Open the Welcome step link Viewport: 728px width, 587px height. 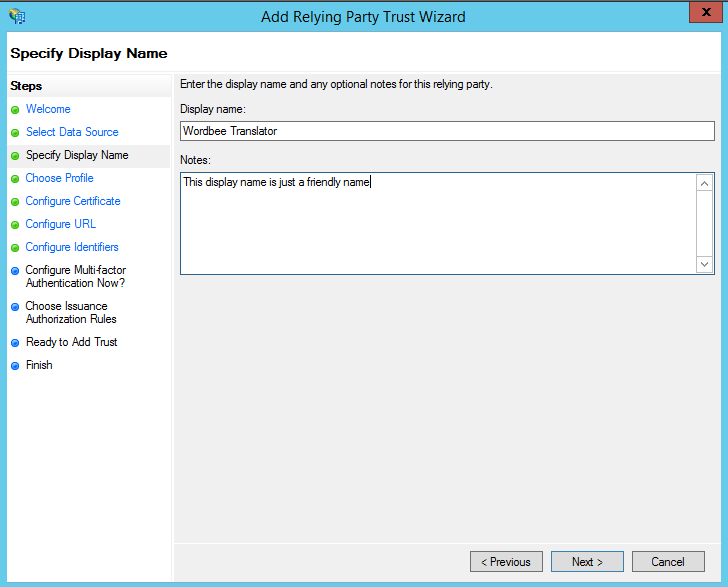click(x=48, y=109)
